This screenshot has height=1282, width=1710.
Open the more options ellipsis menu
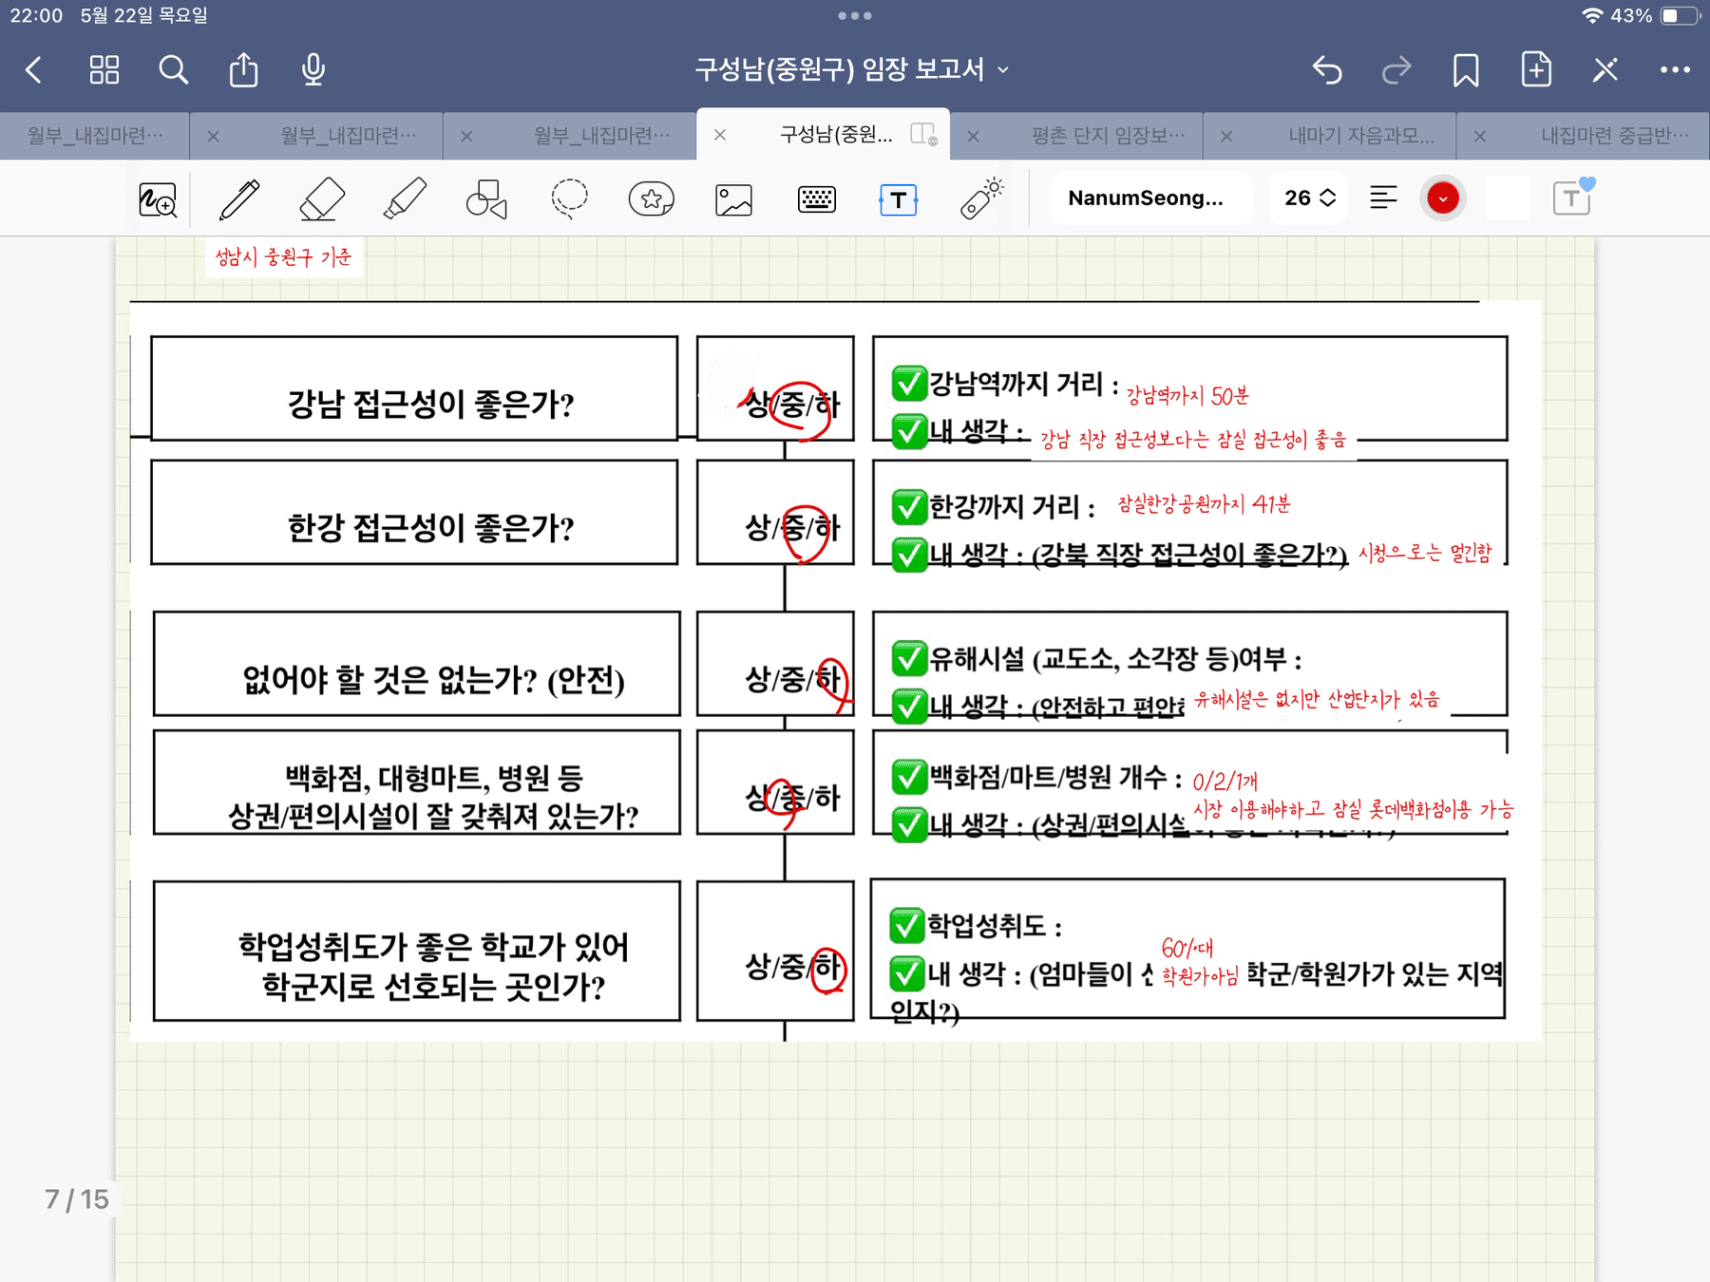pos(1675,70)
